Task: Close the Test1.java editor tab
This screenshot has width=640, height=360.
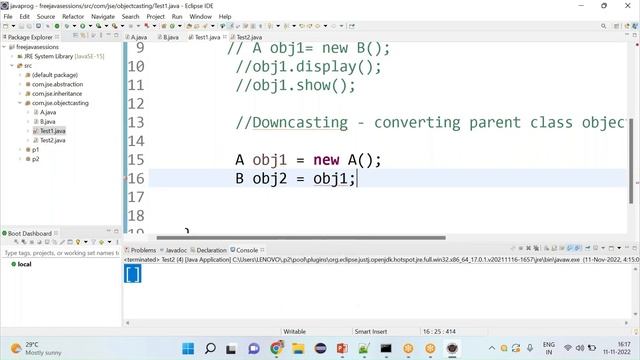Action: pyautogui.click(x=224, y=37)
